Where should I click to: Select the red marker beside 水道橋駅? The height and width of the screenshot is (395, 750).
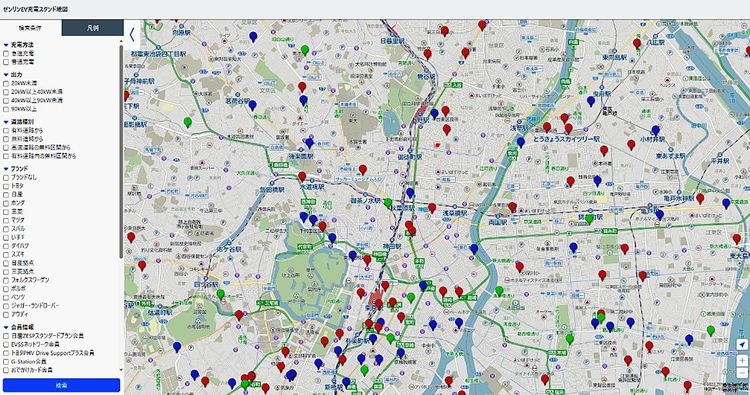tap(302, 177)
